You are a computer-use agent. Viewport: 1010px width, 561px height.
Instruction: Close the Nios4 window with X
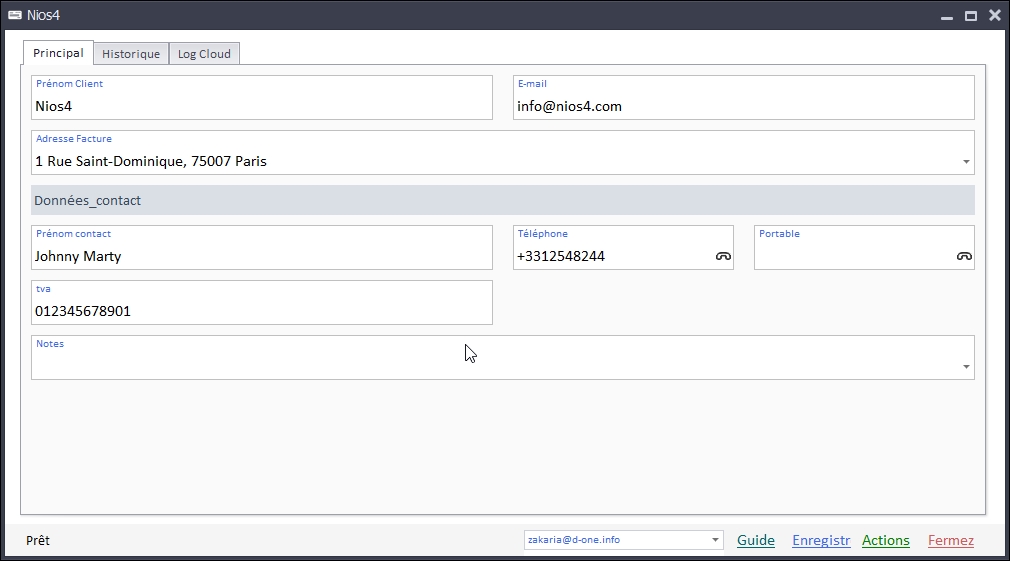coord(994,15)
